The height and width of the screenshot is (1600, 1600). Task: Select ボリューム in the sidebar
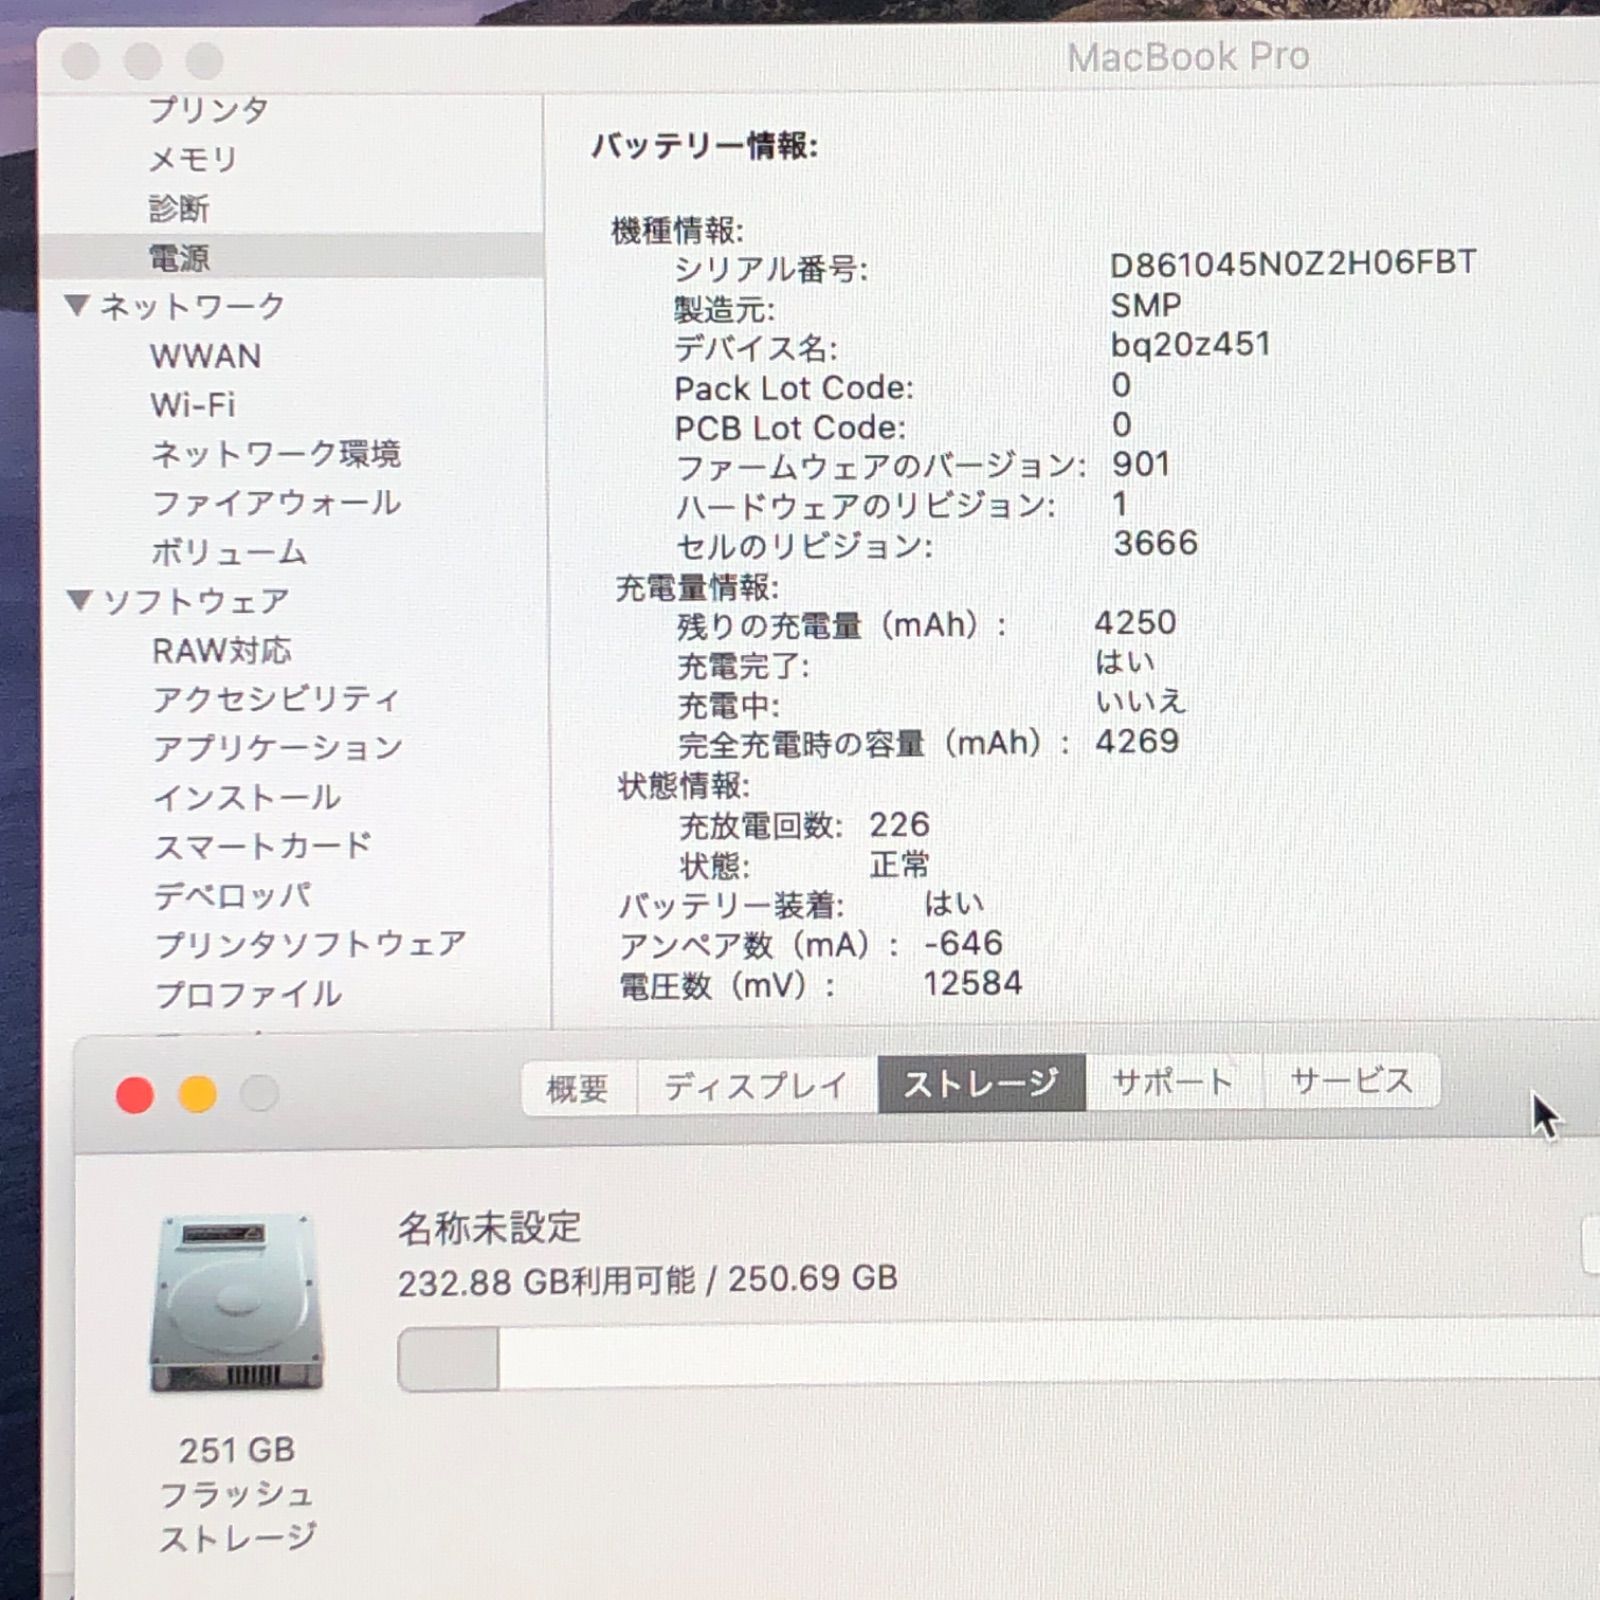(x=229, y=552)
